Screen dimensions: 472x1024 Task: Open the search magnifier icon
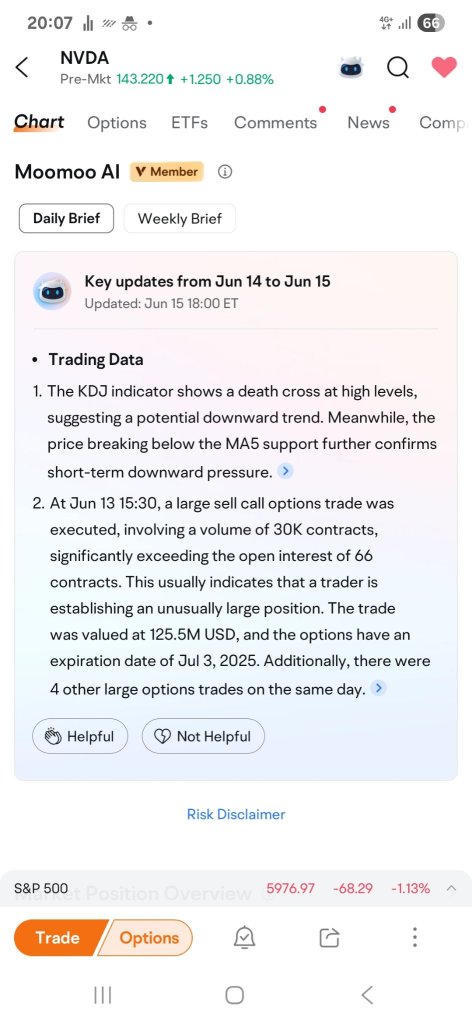[398, 67]
